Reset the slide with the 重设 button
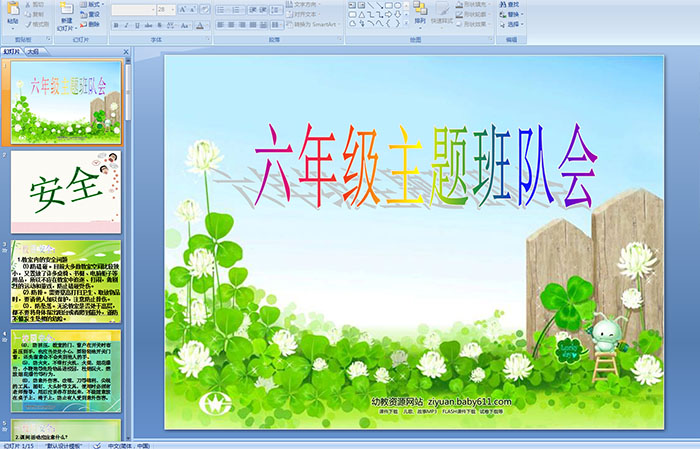Image resolution: width=700 pixels, height=449 pixels. click(x=90, y=15)
